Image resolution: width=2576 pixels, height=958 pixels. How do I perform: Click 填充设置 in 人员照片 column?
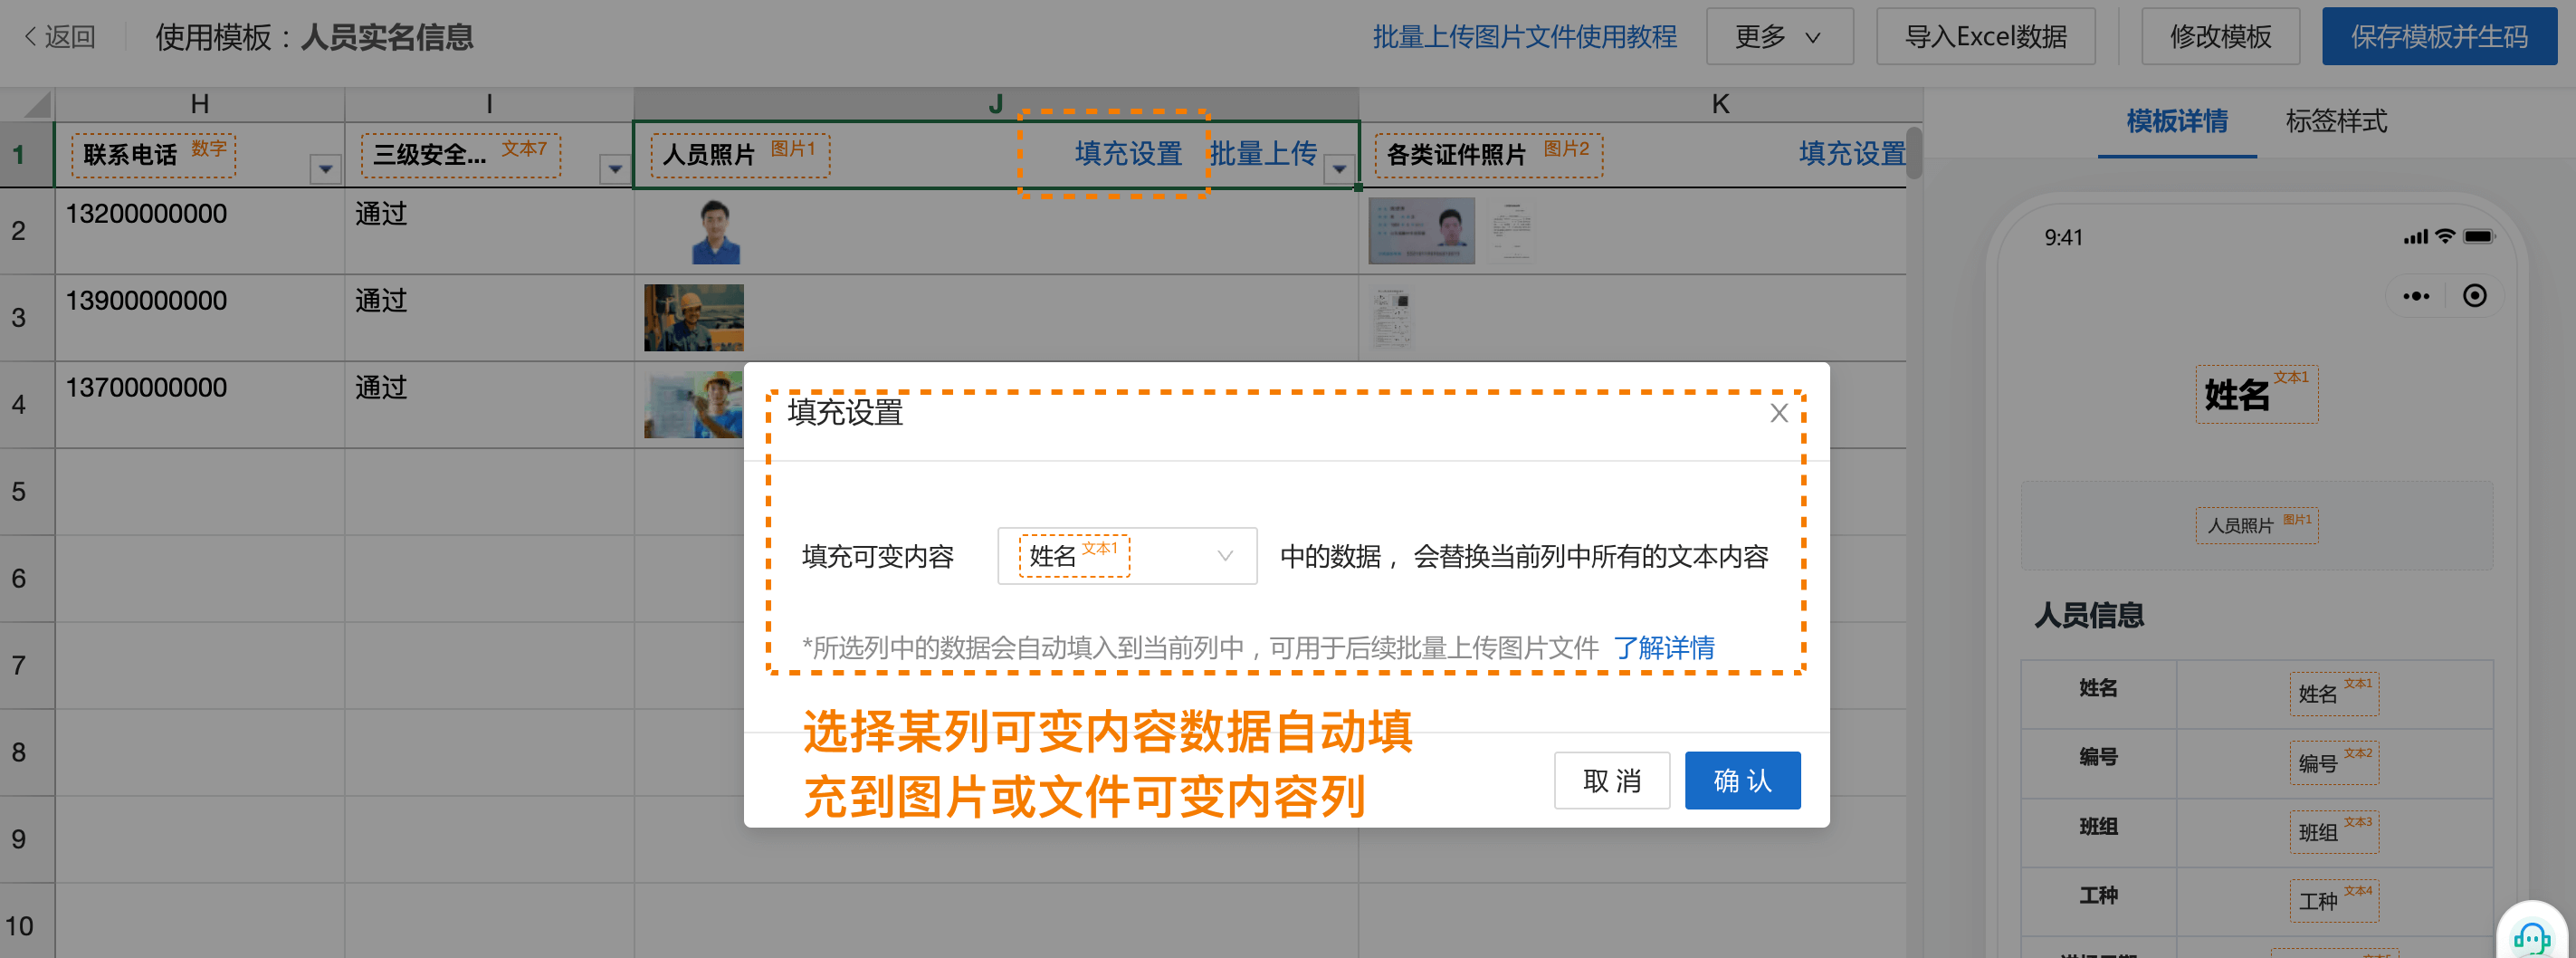point(1128,154)
